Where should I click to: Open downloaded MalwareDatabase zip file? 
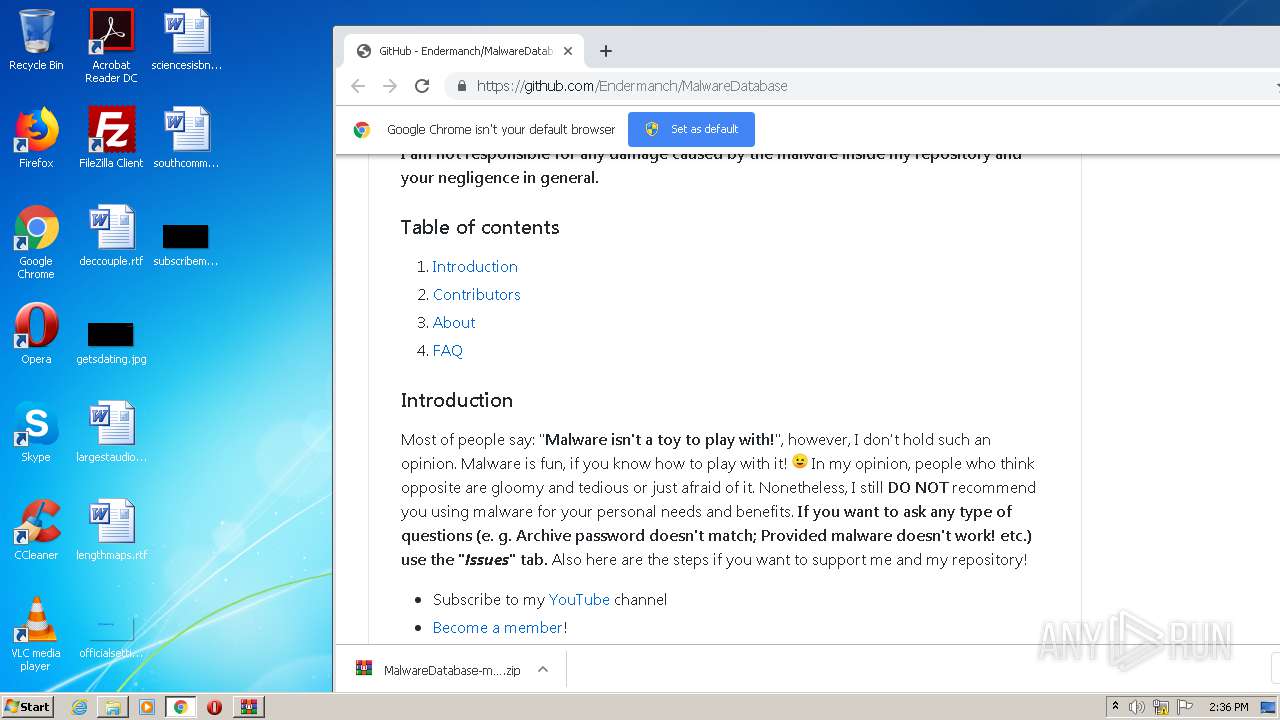pos(440,670)
